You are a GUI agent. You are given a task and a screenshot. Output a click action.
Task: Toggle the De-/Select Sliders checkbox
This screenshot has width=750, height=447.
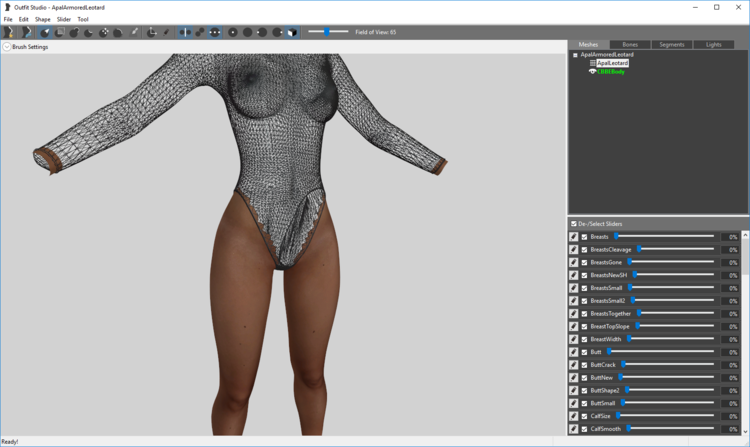(x=574, y=223)
